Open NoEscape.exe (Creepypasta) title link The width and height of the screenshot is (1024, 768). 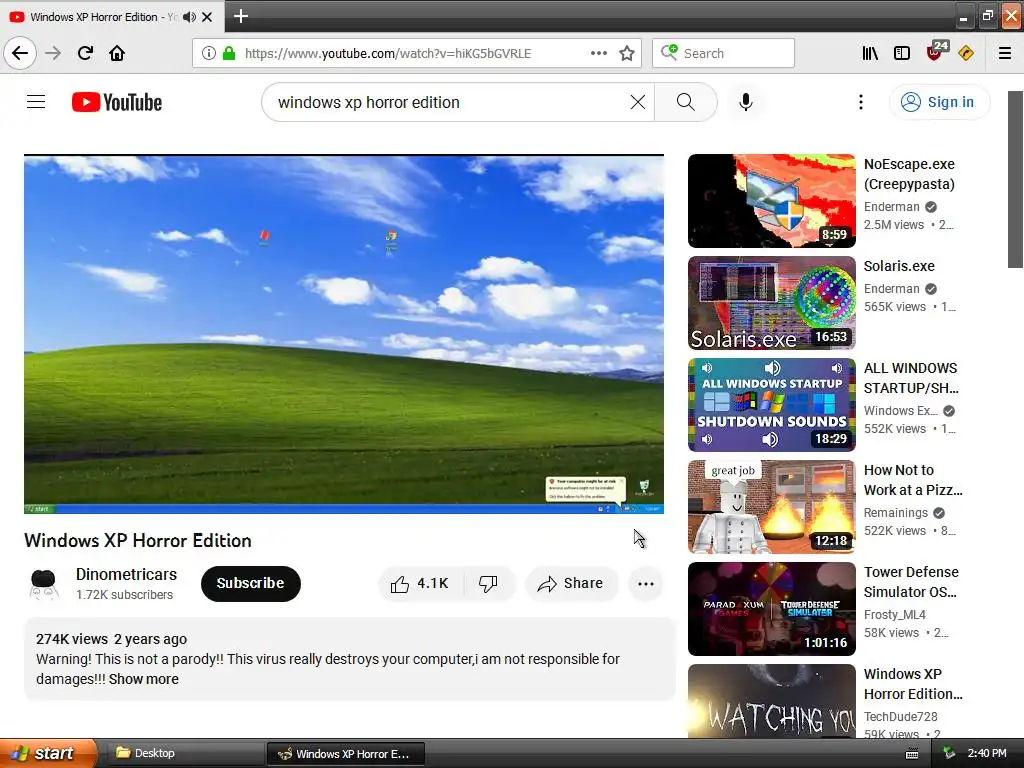(x=909, y=174)
